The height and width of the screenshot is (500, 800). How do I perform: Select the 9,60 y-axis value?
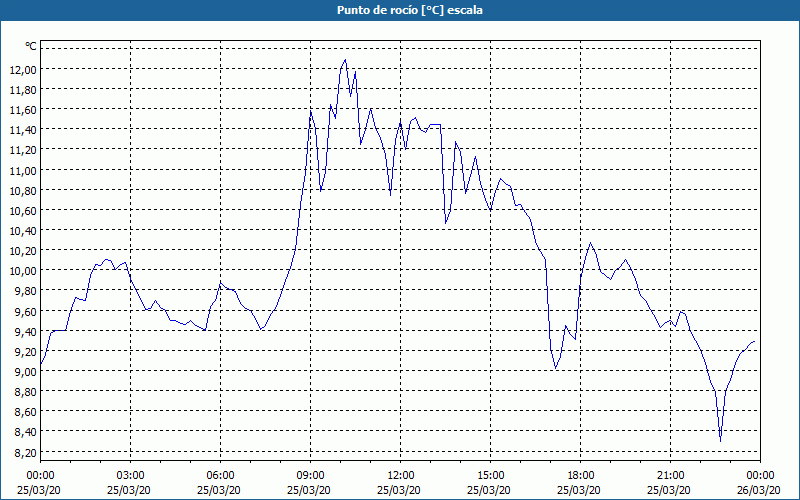click(25, 311)
